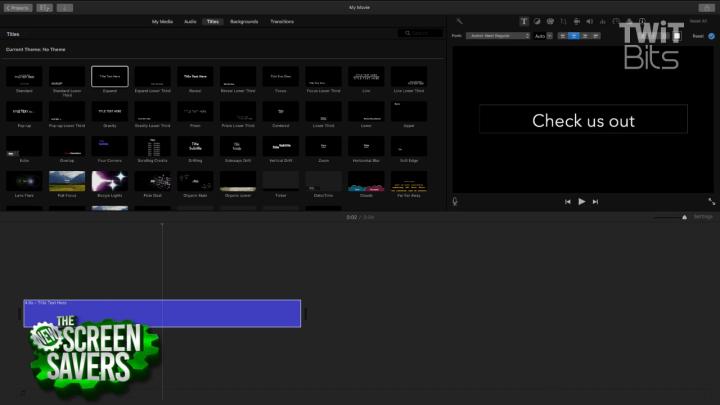Open the Font name dropdown
This screenshot has height=405, width=720.
coord(497,35)
